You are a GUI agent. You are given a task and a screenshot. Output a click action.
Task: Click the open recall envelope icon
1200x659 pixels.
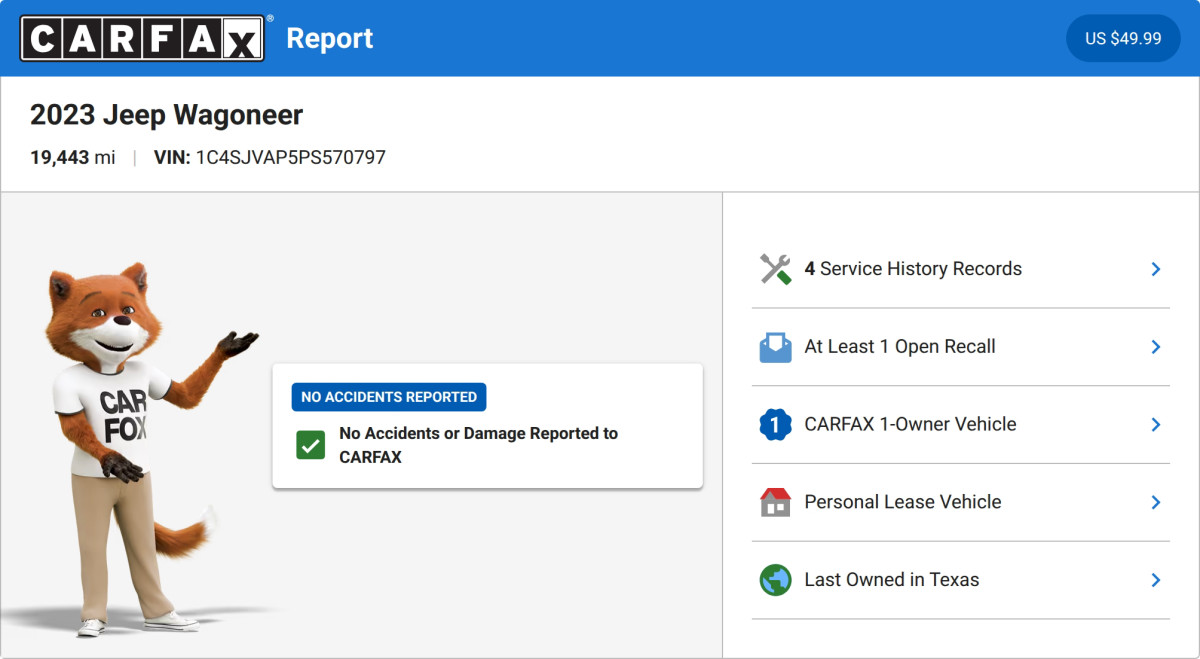775,347
